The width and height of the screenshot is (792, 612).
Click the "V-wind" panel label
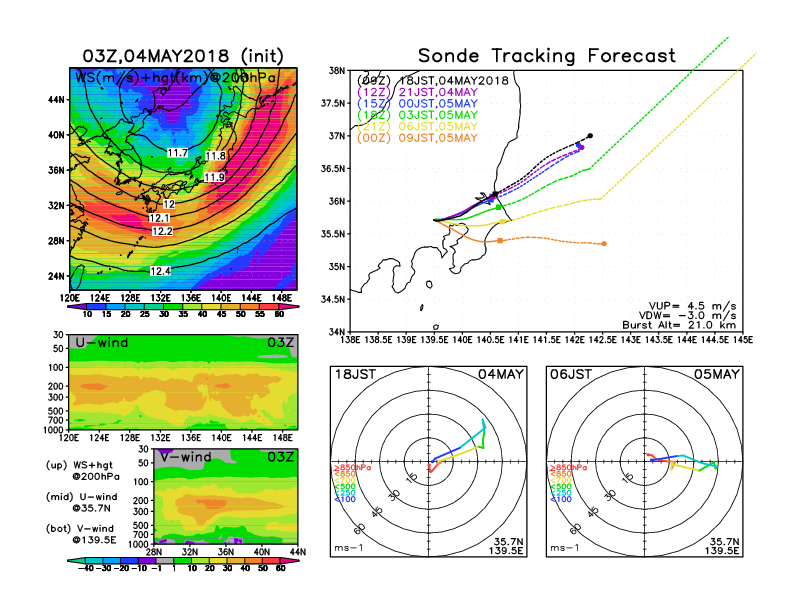pyautogui.click(x=186, y=457)
